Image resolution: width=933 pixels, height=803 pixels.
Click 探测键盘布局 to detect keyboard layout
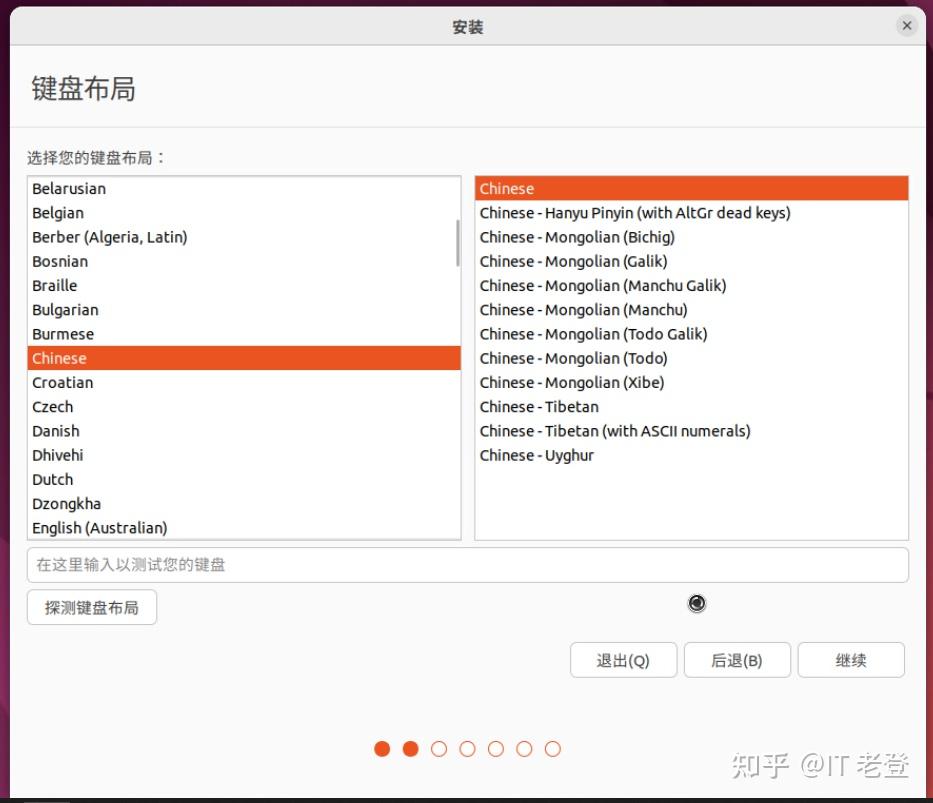tap(91, 607)
